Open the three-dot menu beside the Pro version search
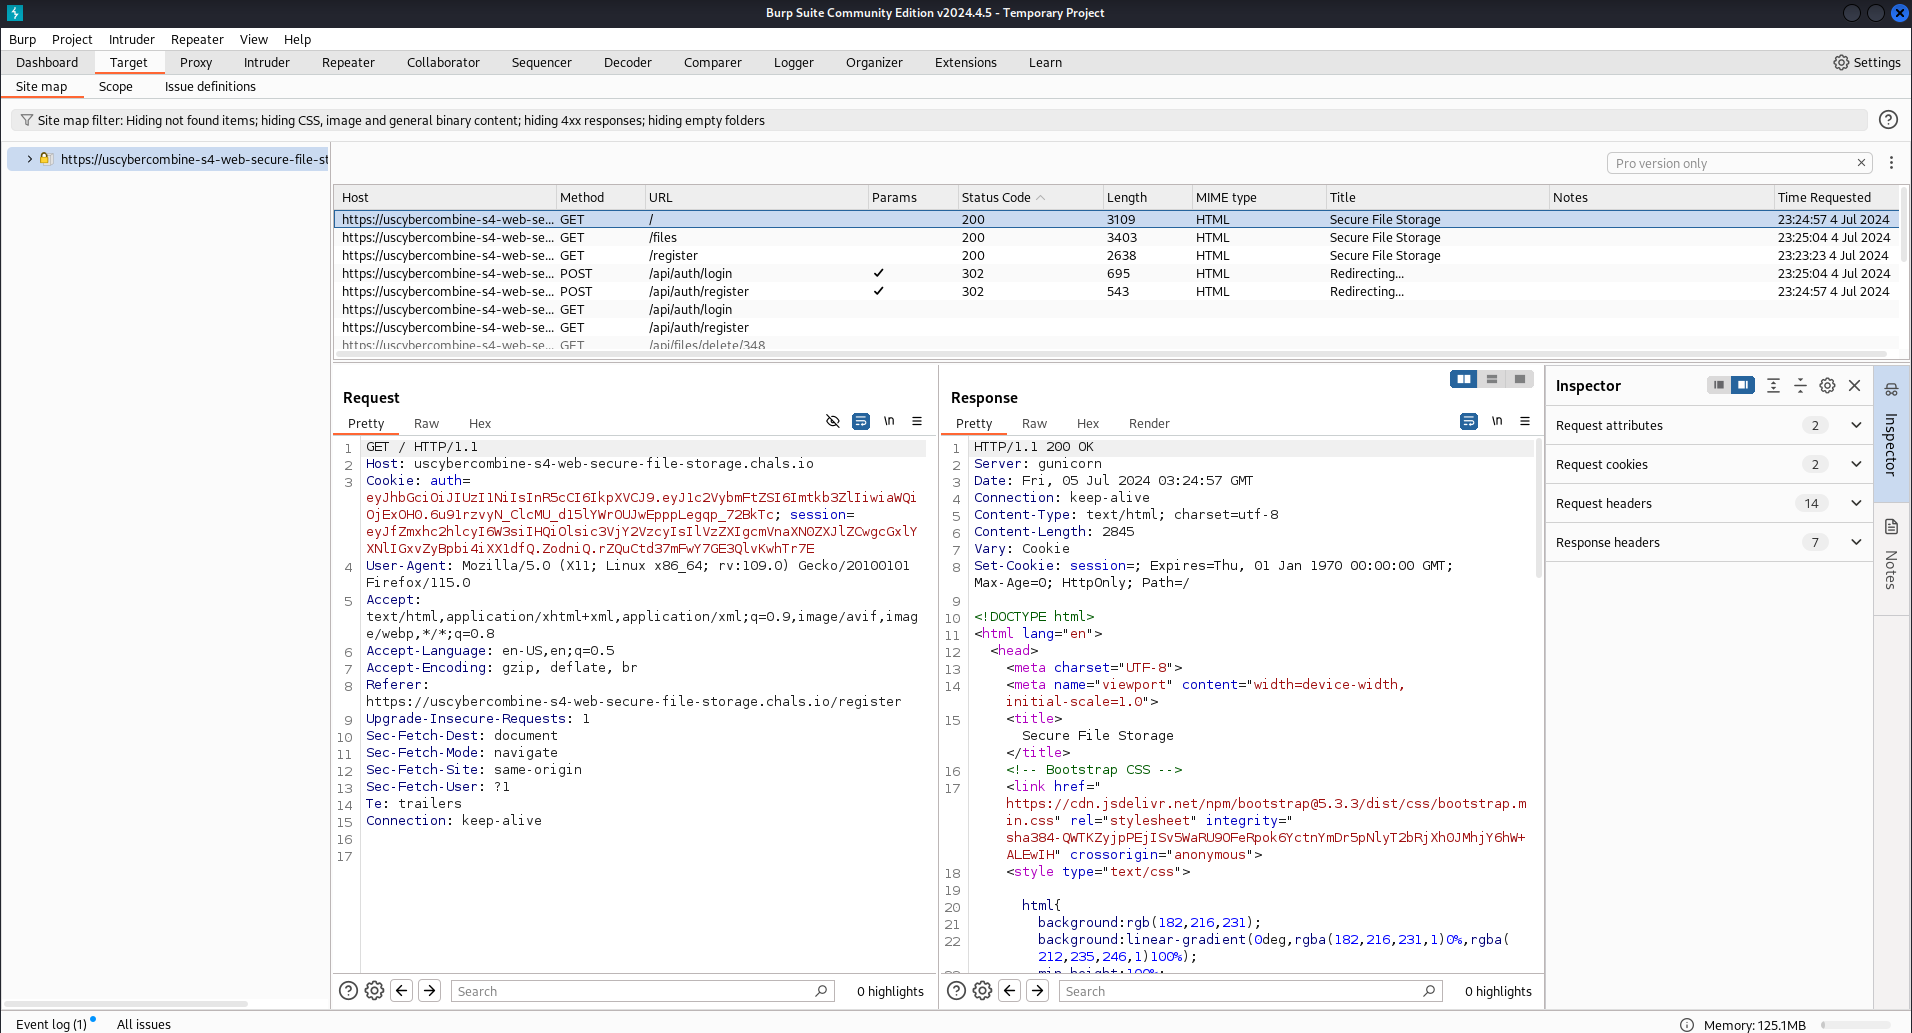The width and height of the screenshot is (1912, 1033). click(x=1891, y=163)
